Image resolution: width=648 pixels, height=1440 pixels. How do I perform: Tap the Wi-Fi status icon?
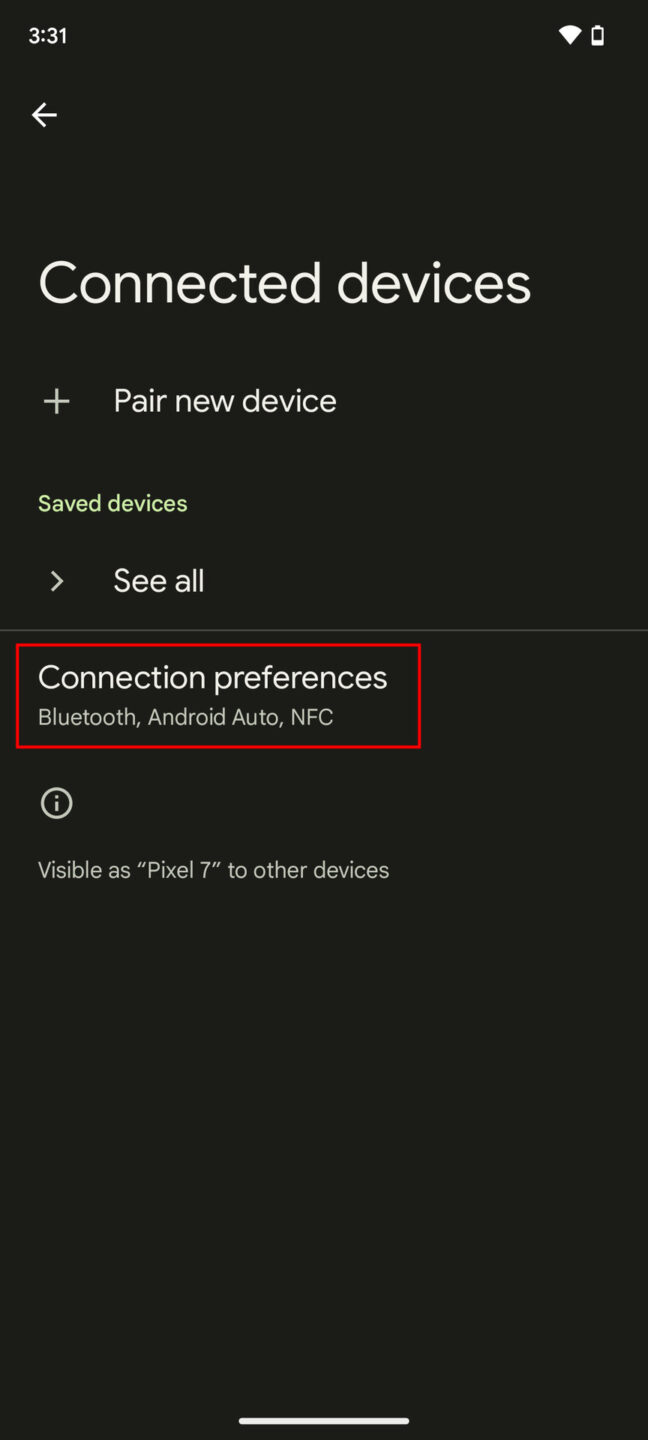pyautogui.click(x=567, y=34)
